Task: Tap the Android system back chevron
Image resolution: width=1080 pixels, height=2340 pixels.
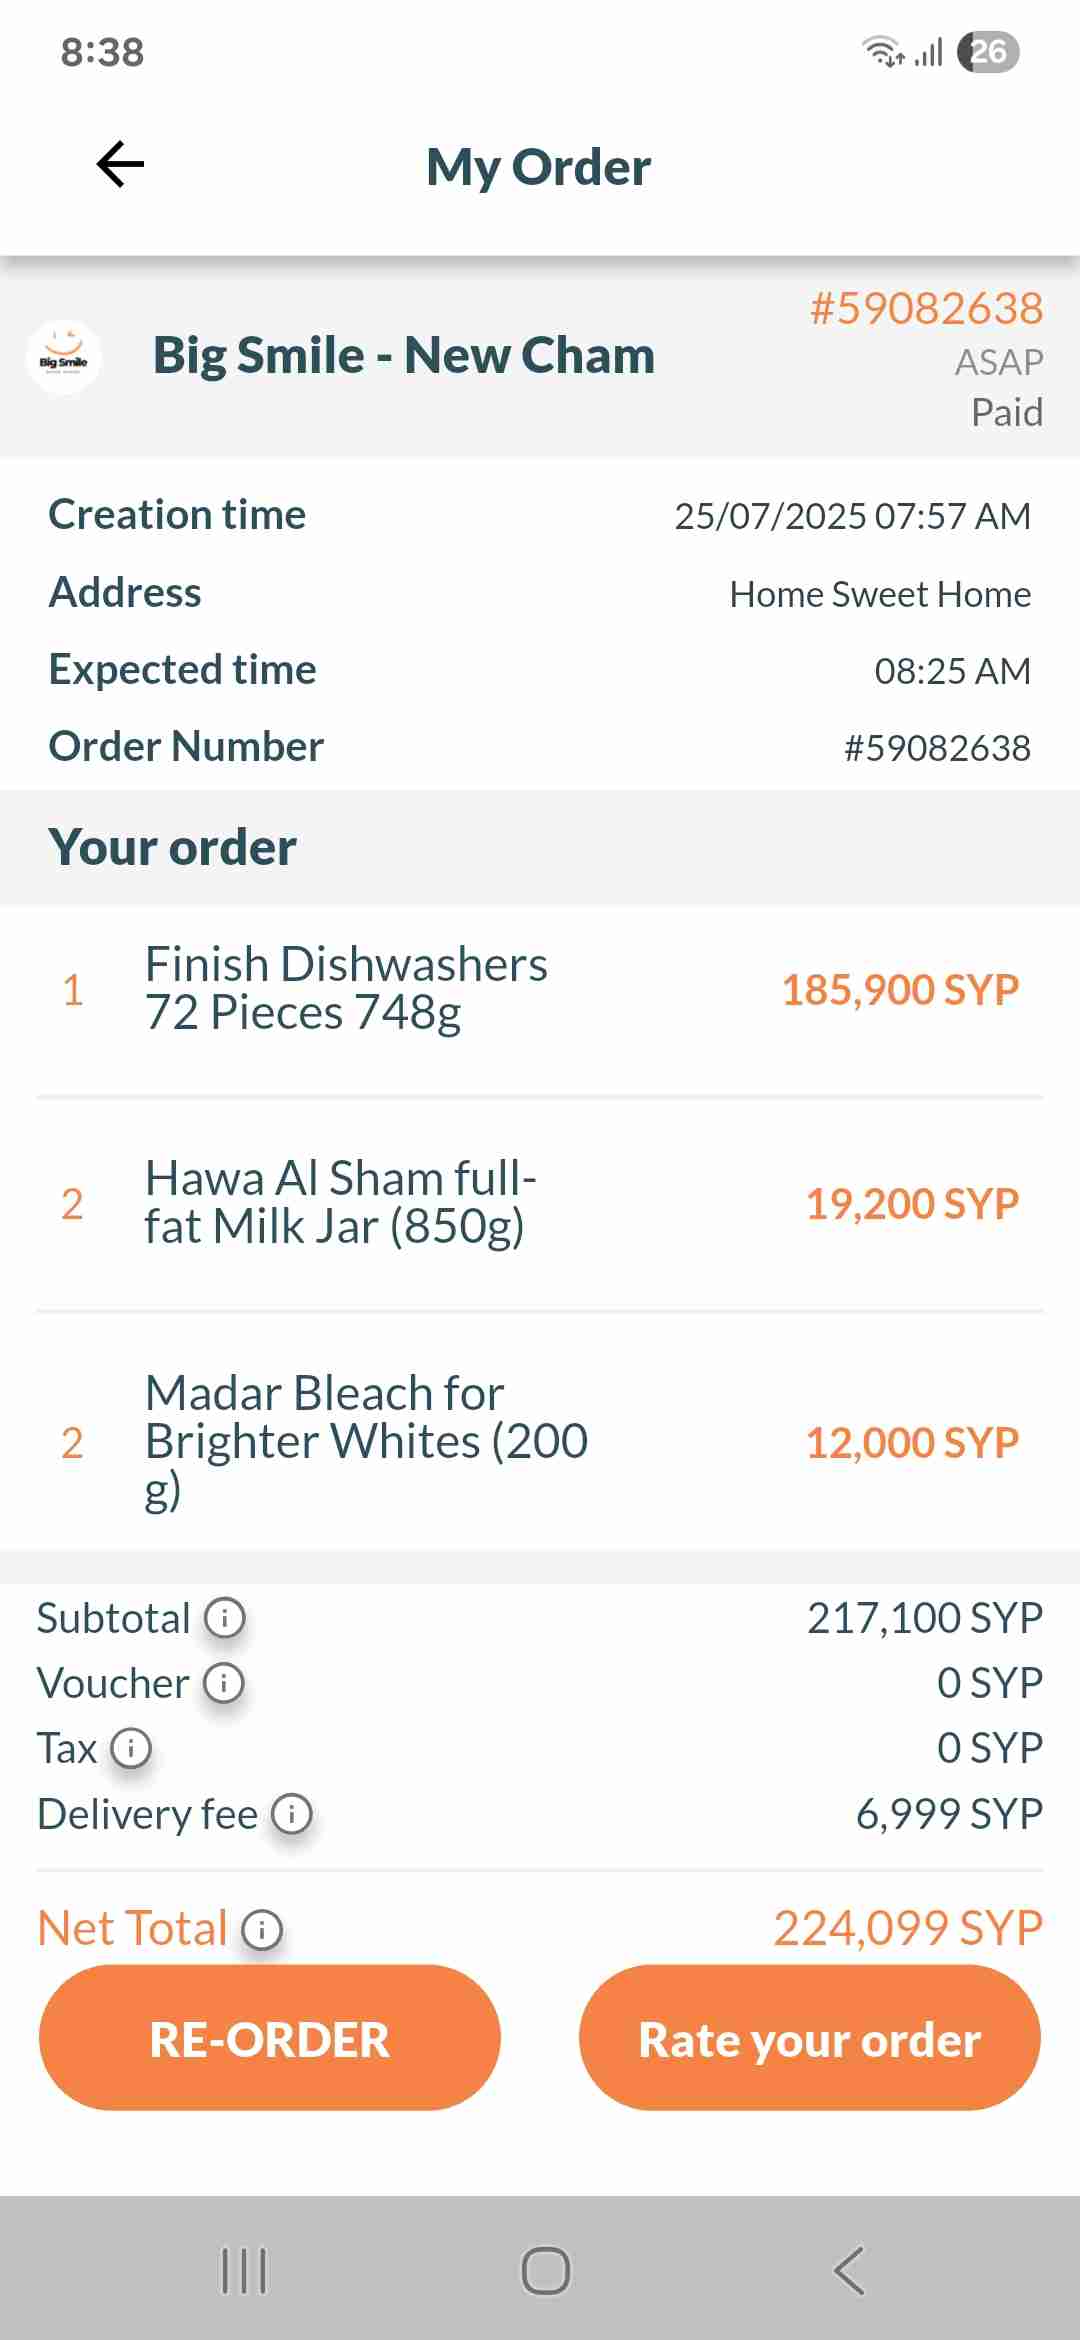Action: coord(848,2270)
